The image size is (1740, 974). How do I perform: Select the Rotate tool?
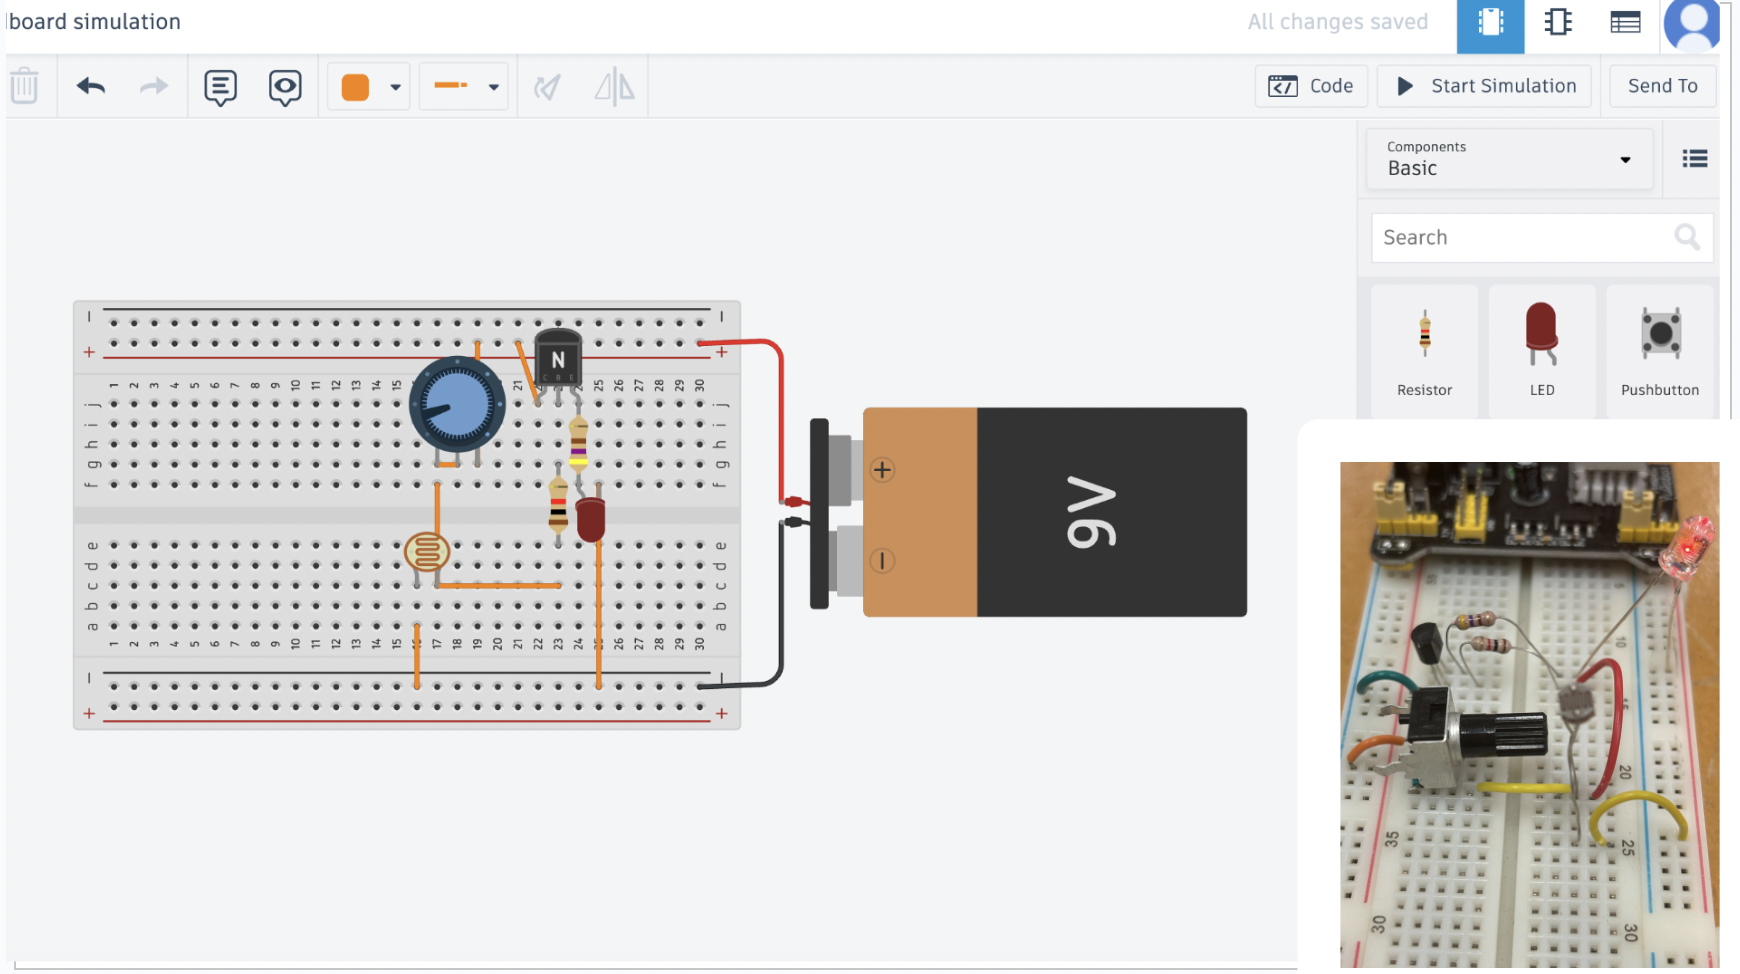click(548, 86)
